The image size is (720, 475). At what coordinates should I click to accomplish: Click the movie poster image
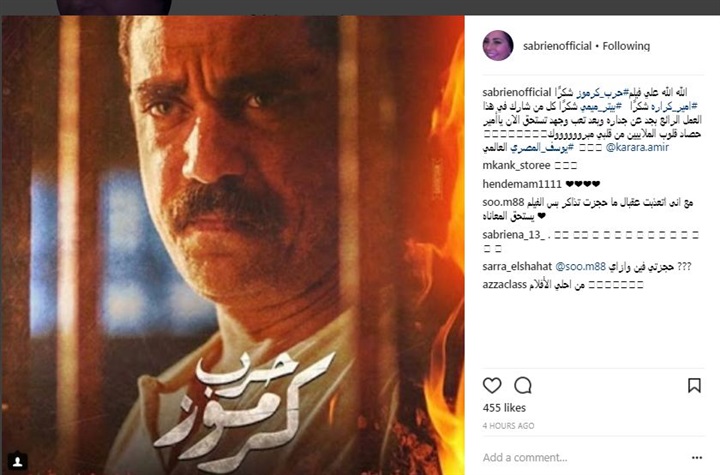(x=233, y=245)
